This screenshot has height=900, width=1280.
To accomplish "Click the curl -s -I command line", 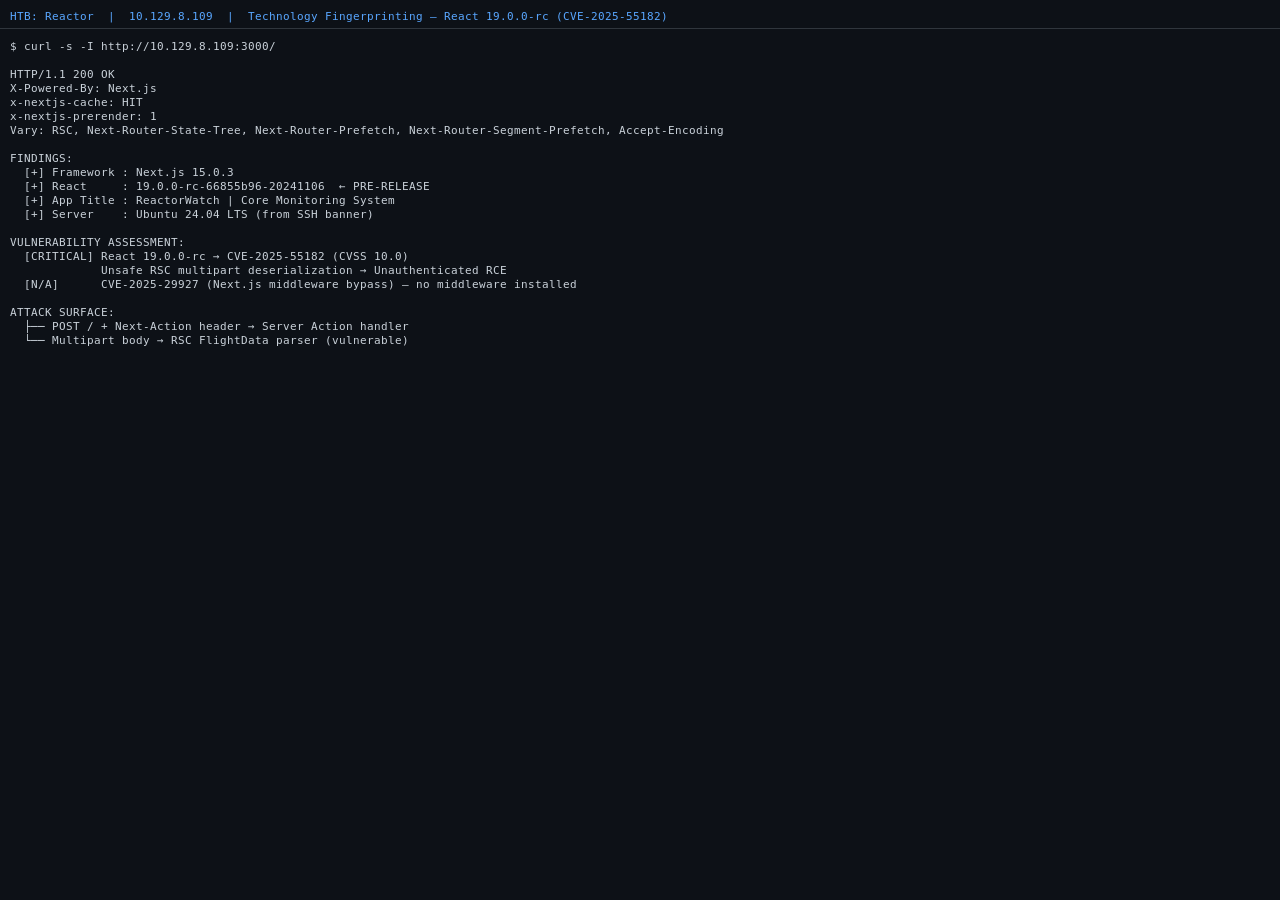I will tap(143, 46).
